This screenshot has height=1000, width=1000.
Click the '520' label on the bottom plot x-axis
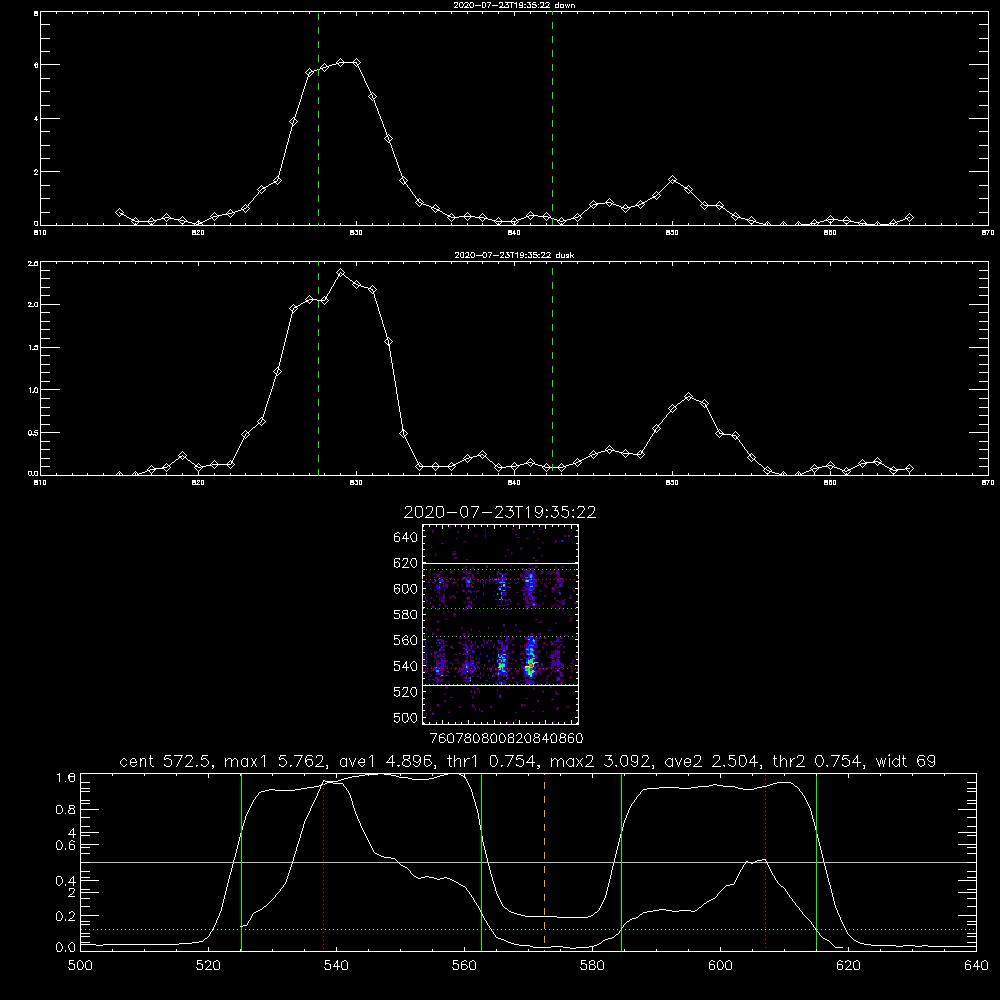pyautogui.click(x=208, y=966)
